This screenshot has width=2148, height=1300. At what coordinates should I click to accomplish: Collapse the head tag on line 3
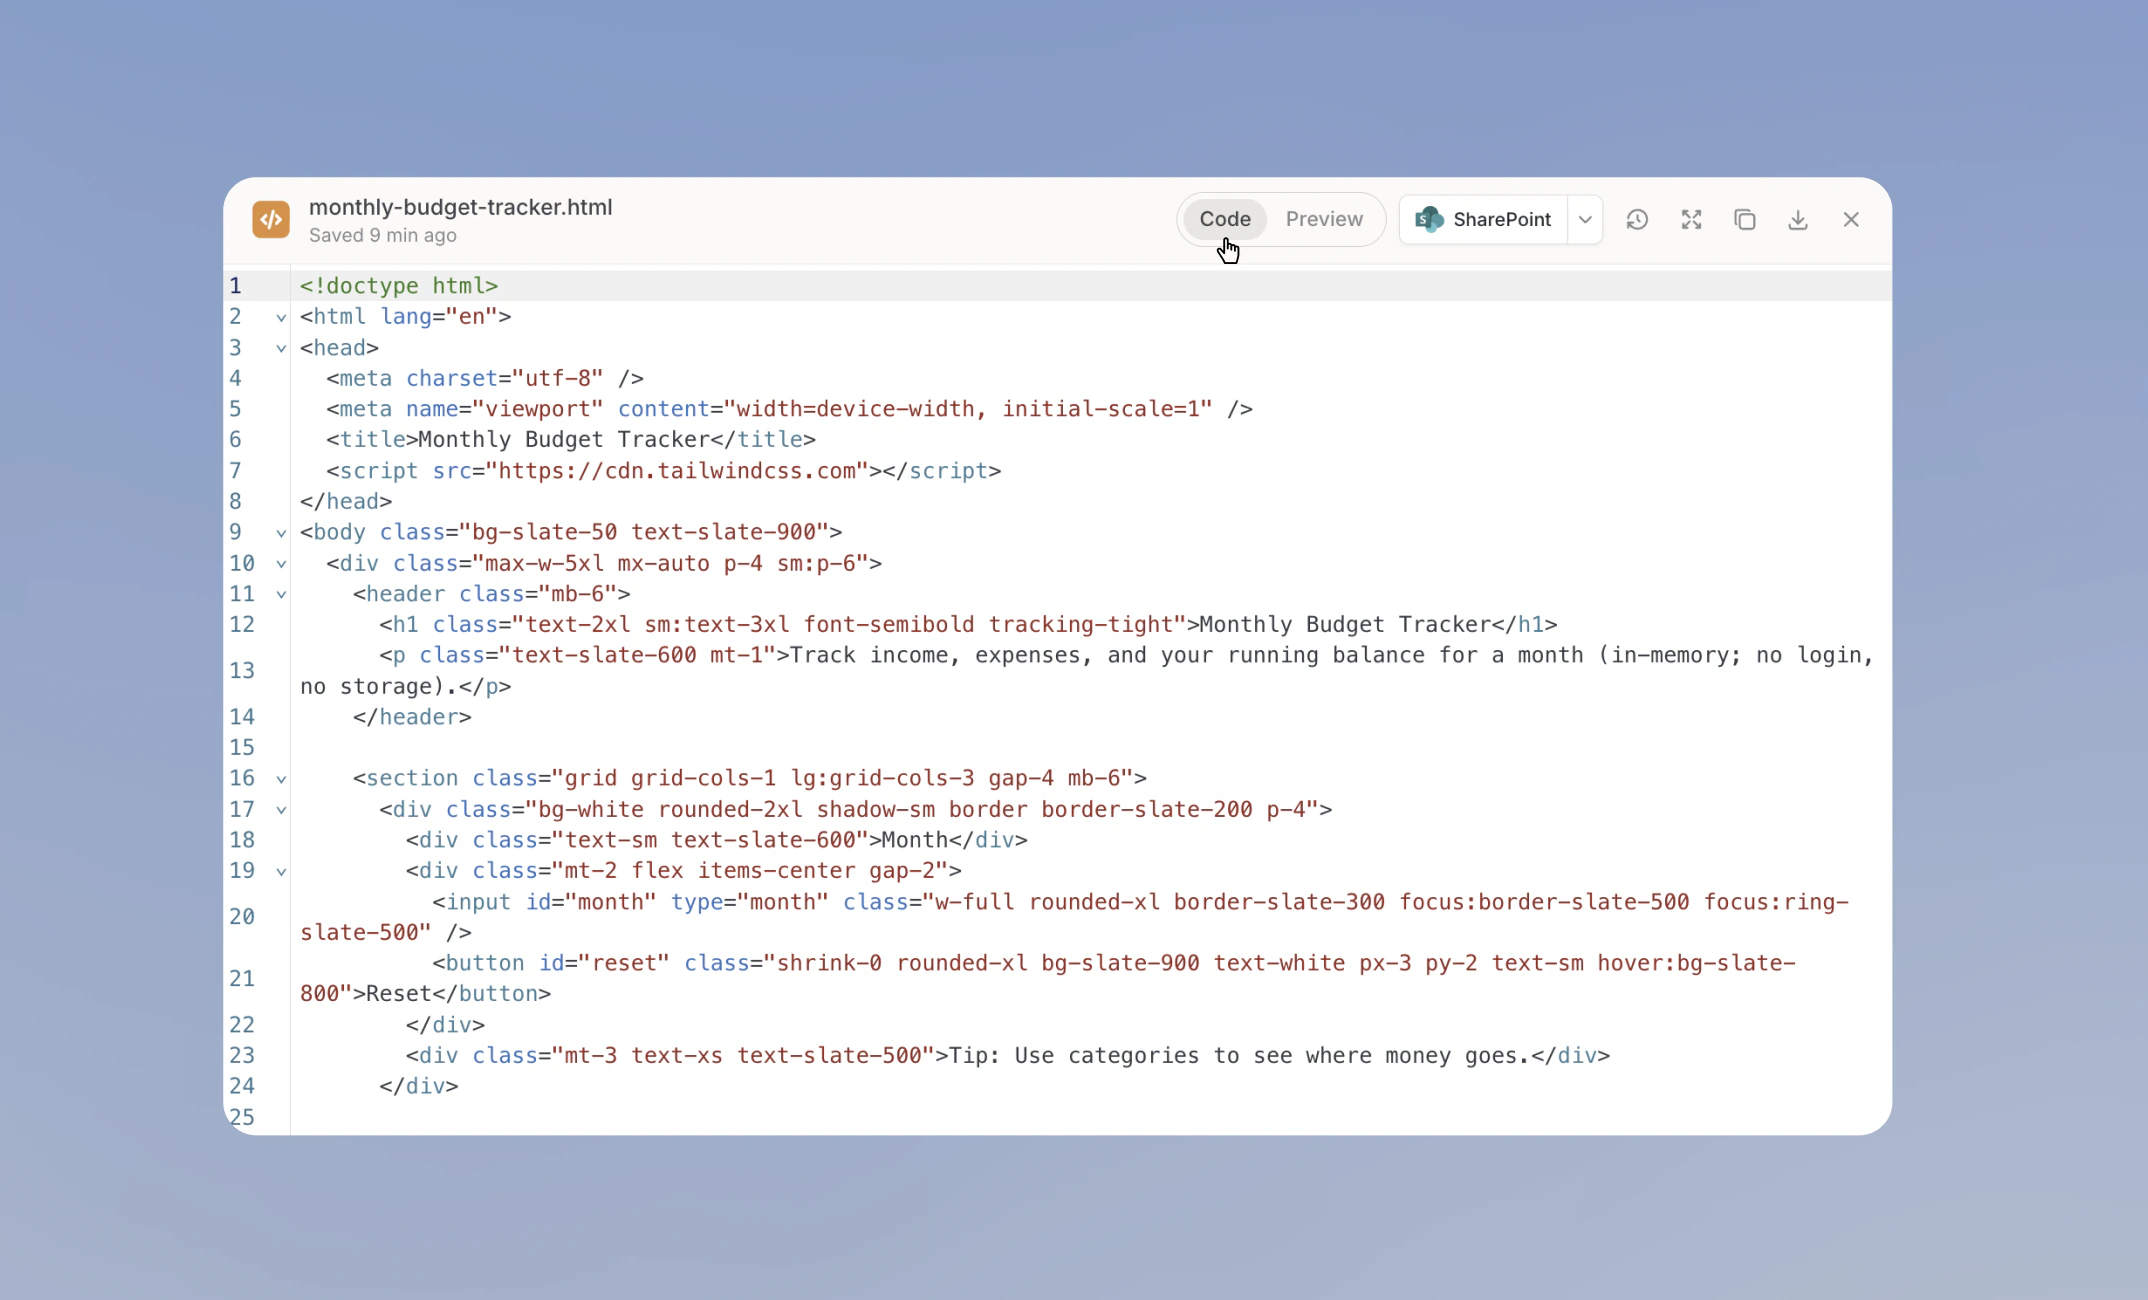click(281, 348)
